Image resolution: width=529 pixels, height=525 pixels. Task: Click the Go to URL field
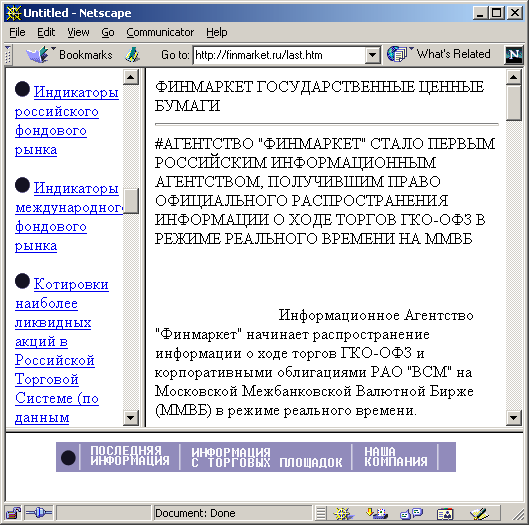pos(279,55)
